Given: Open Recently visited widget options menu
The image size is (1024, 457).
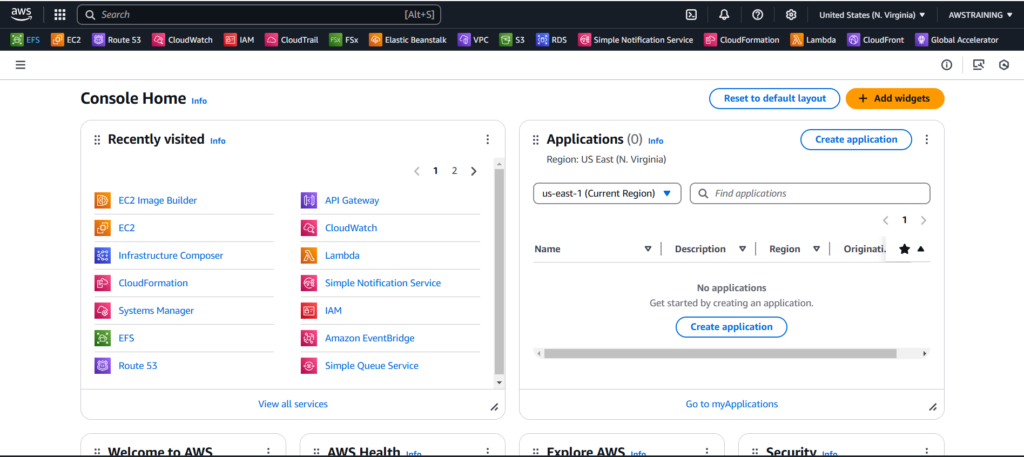Looking at the screenshot, I should (487, 140).
